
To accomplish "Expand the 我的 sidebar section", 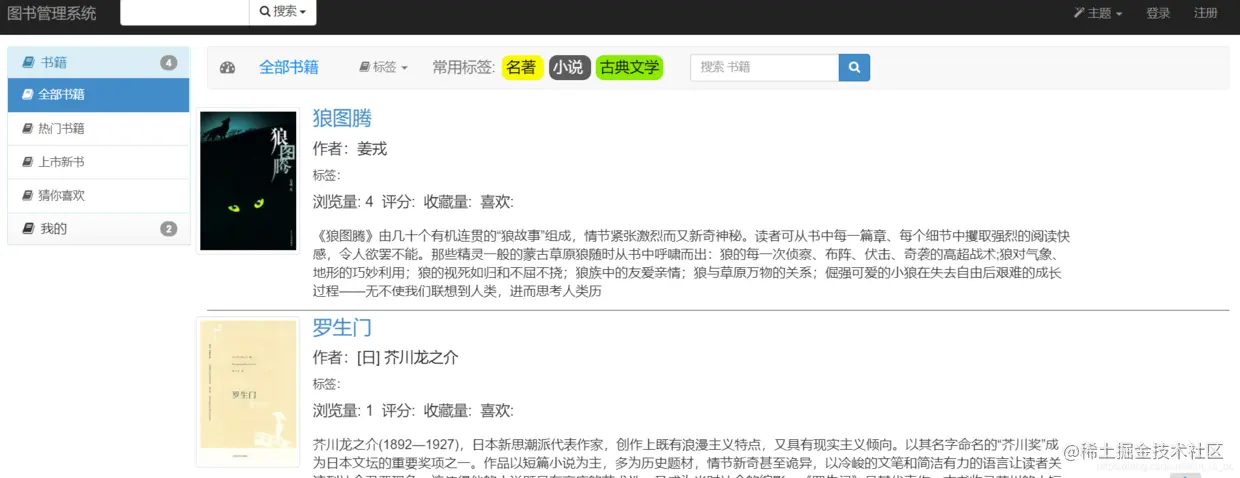I will 98,229.
